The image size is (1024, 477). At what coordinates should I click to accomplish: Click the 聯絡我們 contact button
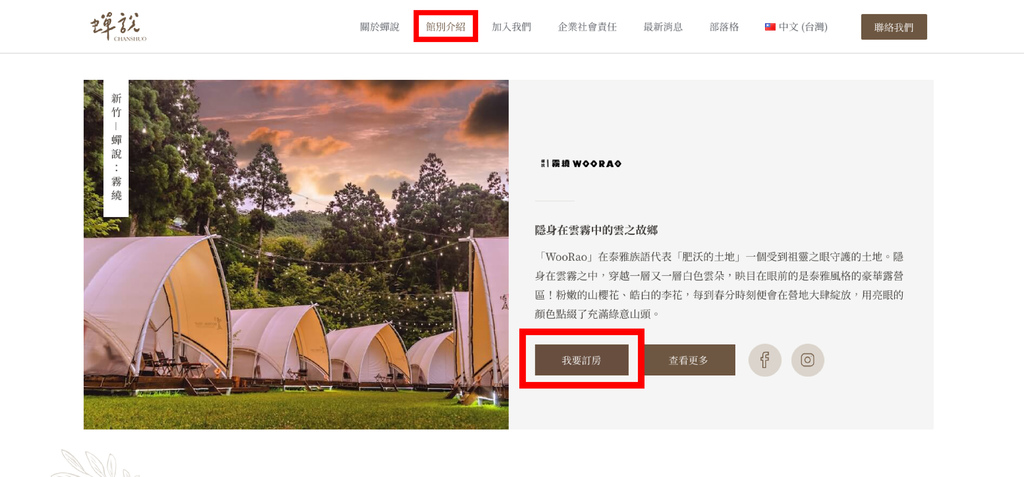click(894, 27)
